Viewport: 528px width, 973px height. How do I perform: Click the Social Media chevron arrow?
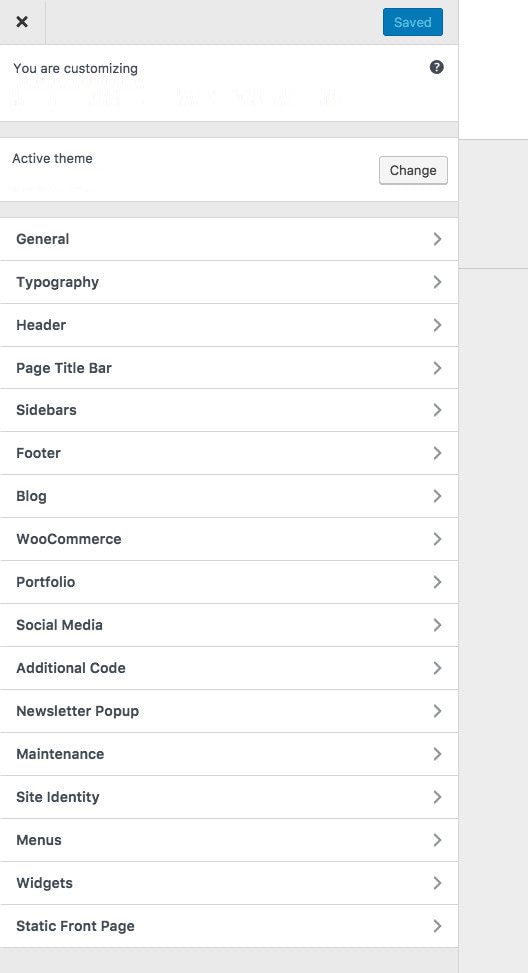[437, 625]
